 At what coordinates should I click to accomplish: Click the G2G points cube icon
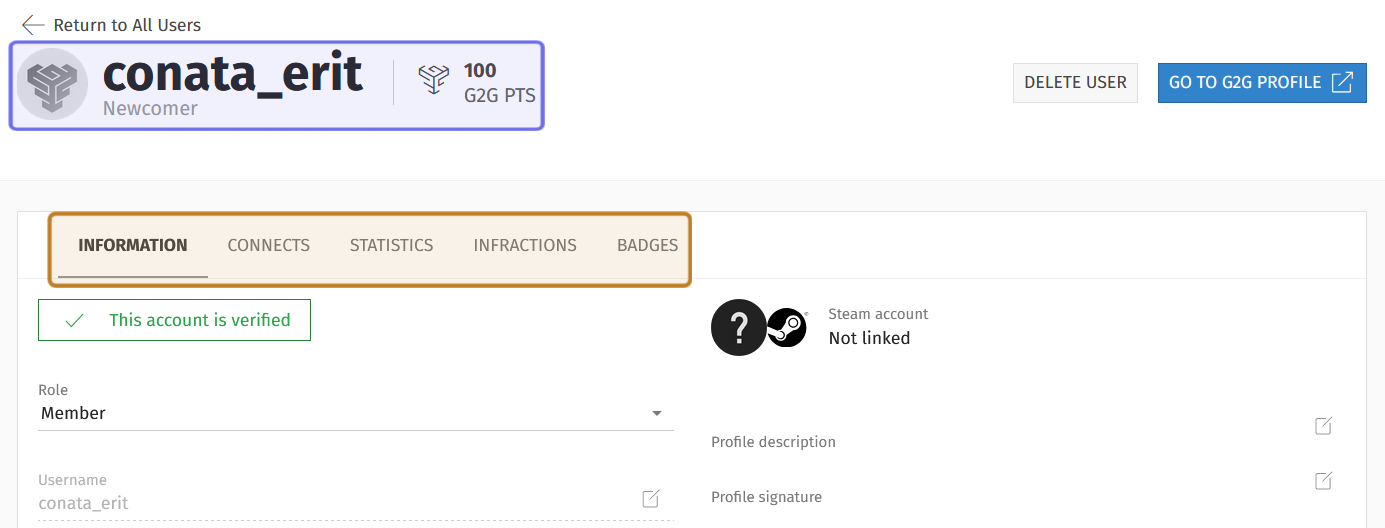tap(433, 81)
